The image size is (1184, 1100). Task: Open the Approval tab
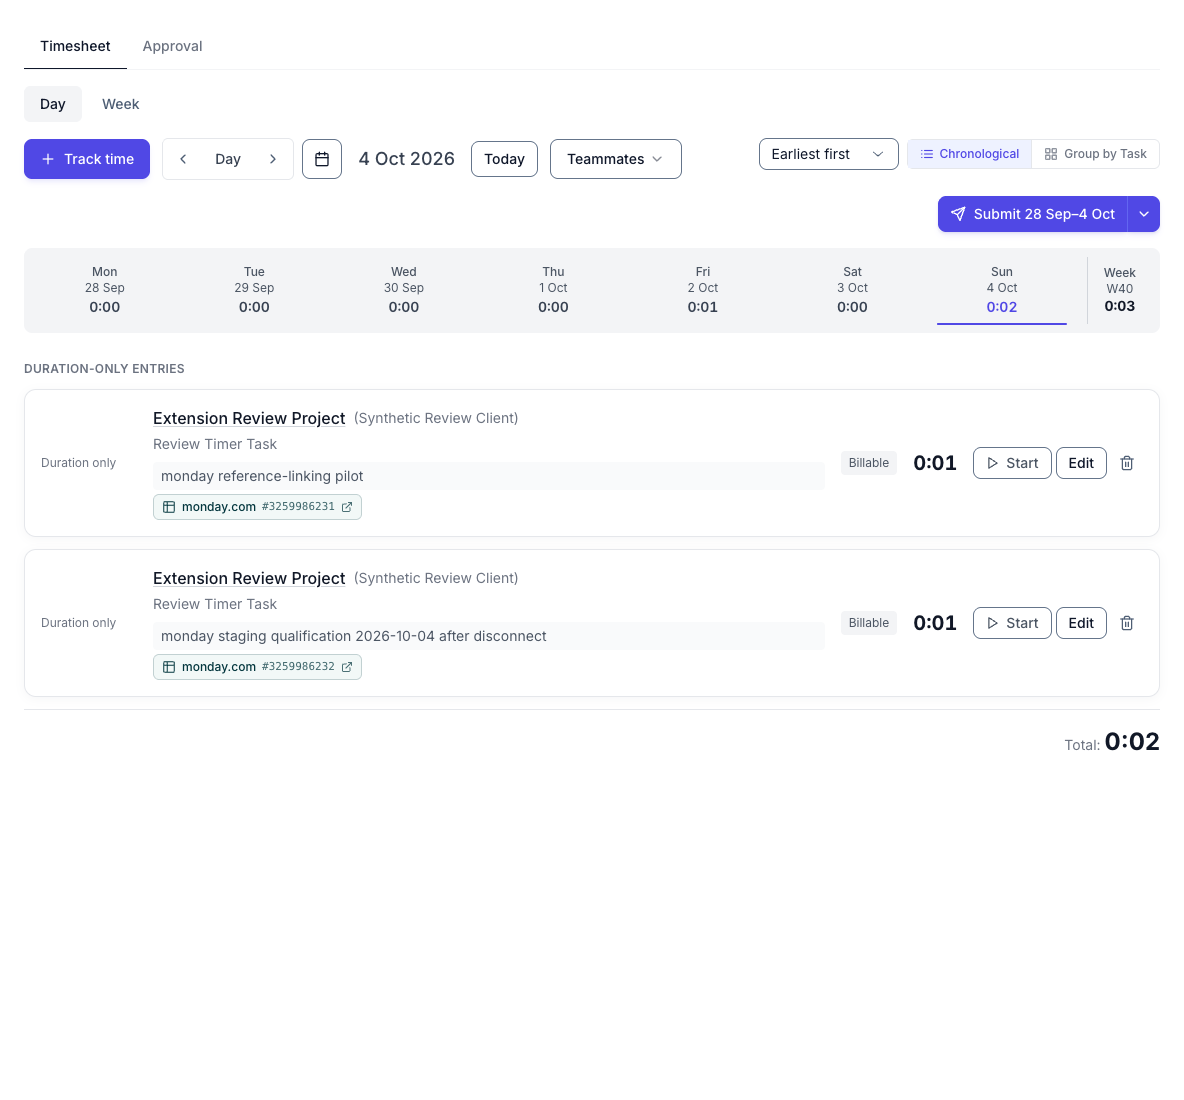coord(172,46)
